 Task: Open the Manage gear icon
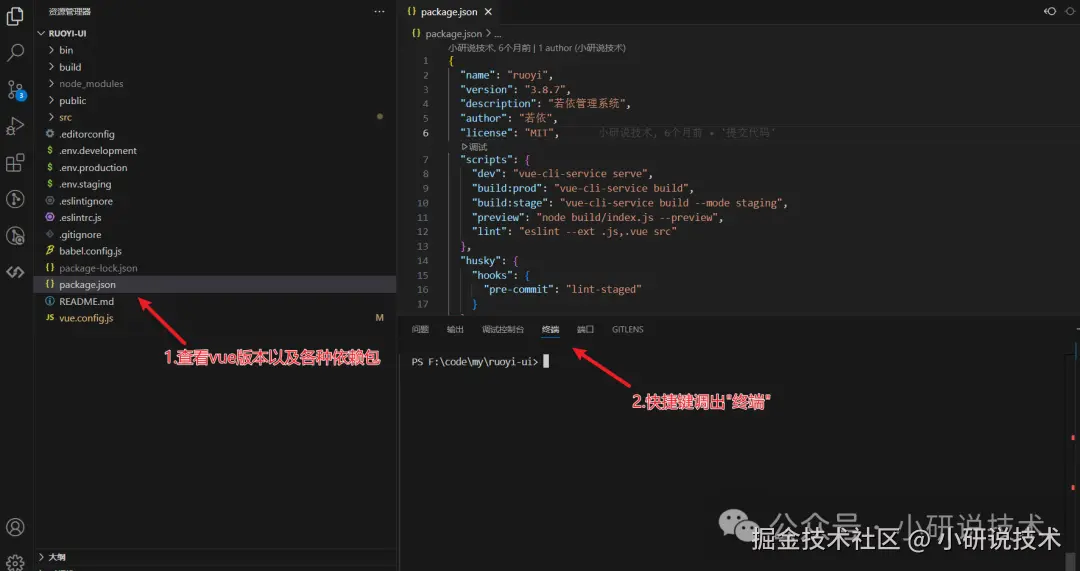[15, 561]
